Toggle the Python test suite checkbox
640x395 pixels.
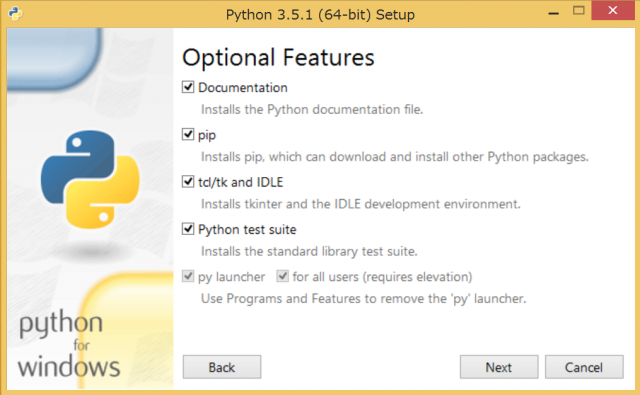(188, 229)
